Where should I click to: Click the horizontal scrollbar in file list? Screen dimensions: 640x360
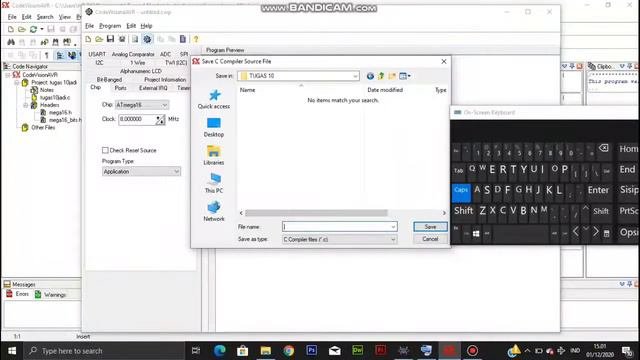316,213
